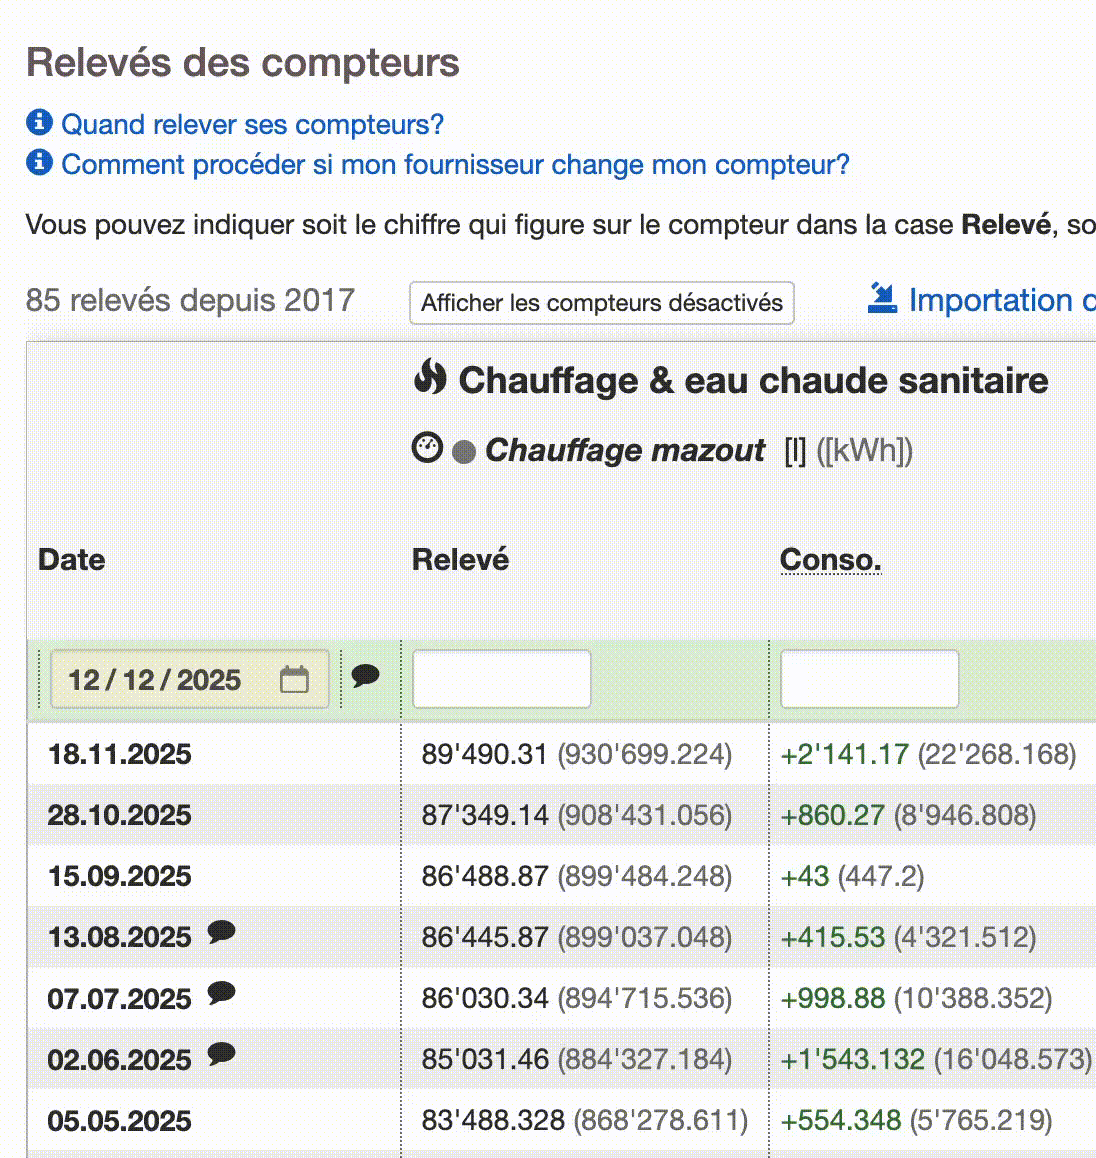Select the 18.11.2025 reading row date
The image size is (1096, 1158).
point(120,754)
